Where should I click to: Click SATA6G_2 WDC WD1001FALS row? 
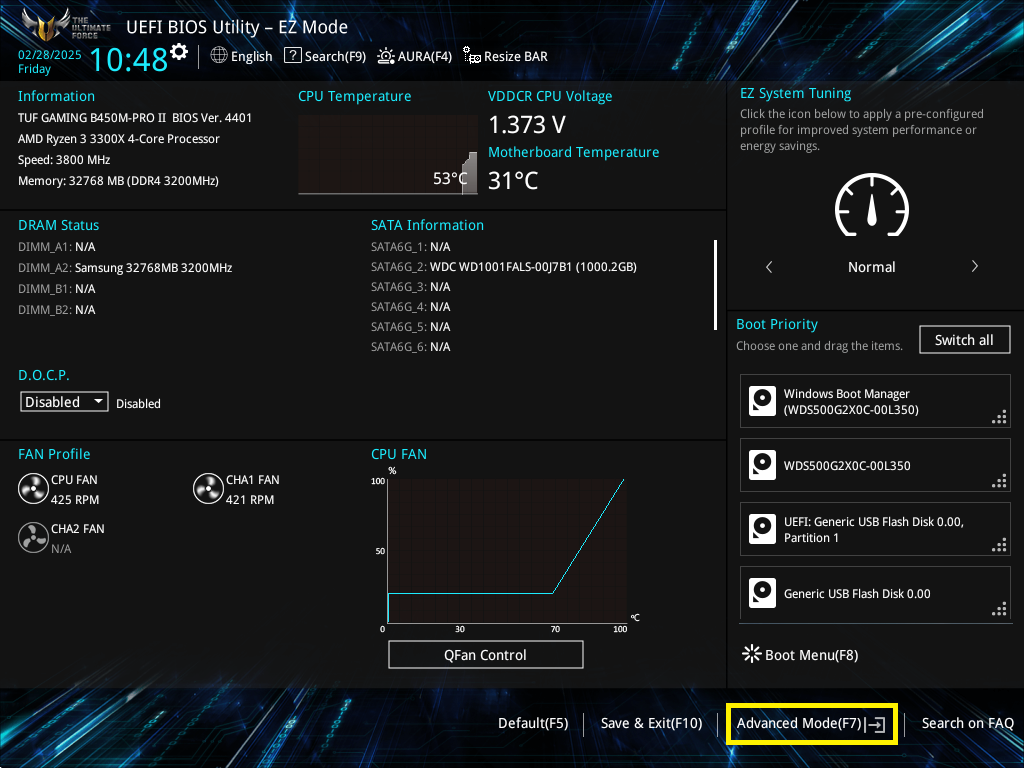(x=504, y=266)
